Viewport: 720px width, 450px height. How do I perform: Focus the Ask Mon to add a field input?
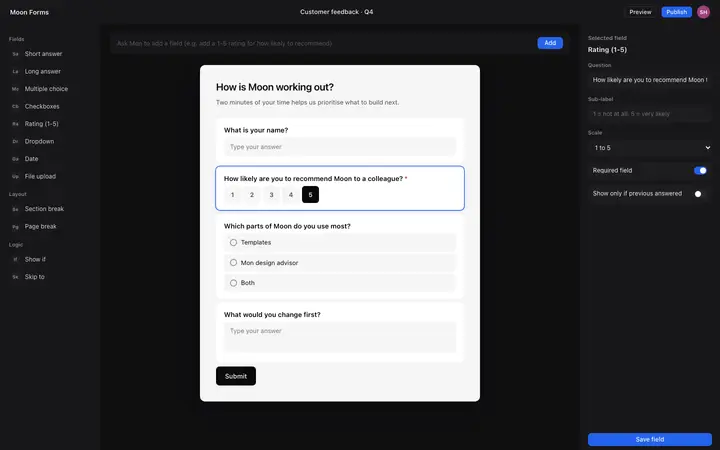(323, 43)
